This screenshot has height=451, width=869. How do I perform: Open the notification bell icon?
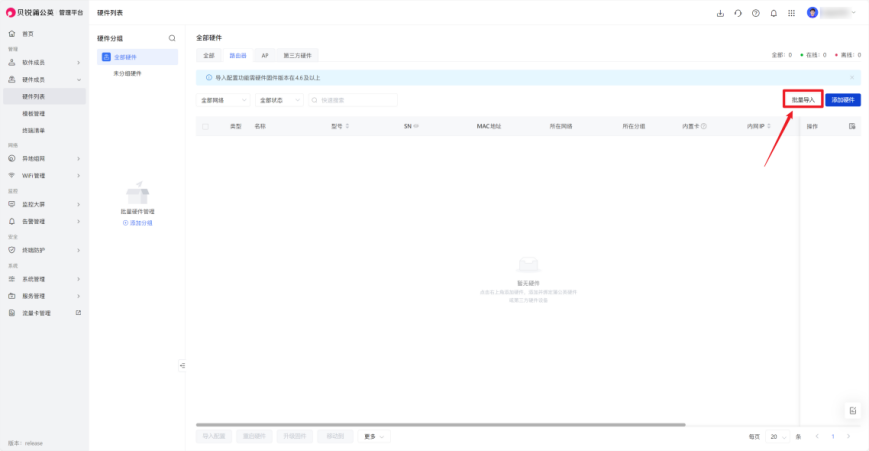773,13
